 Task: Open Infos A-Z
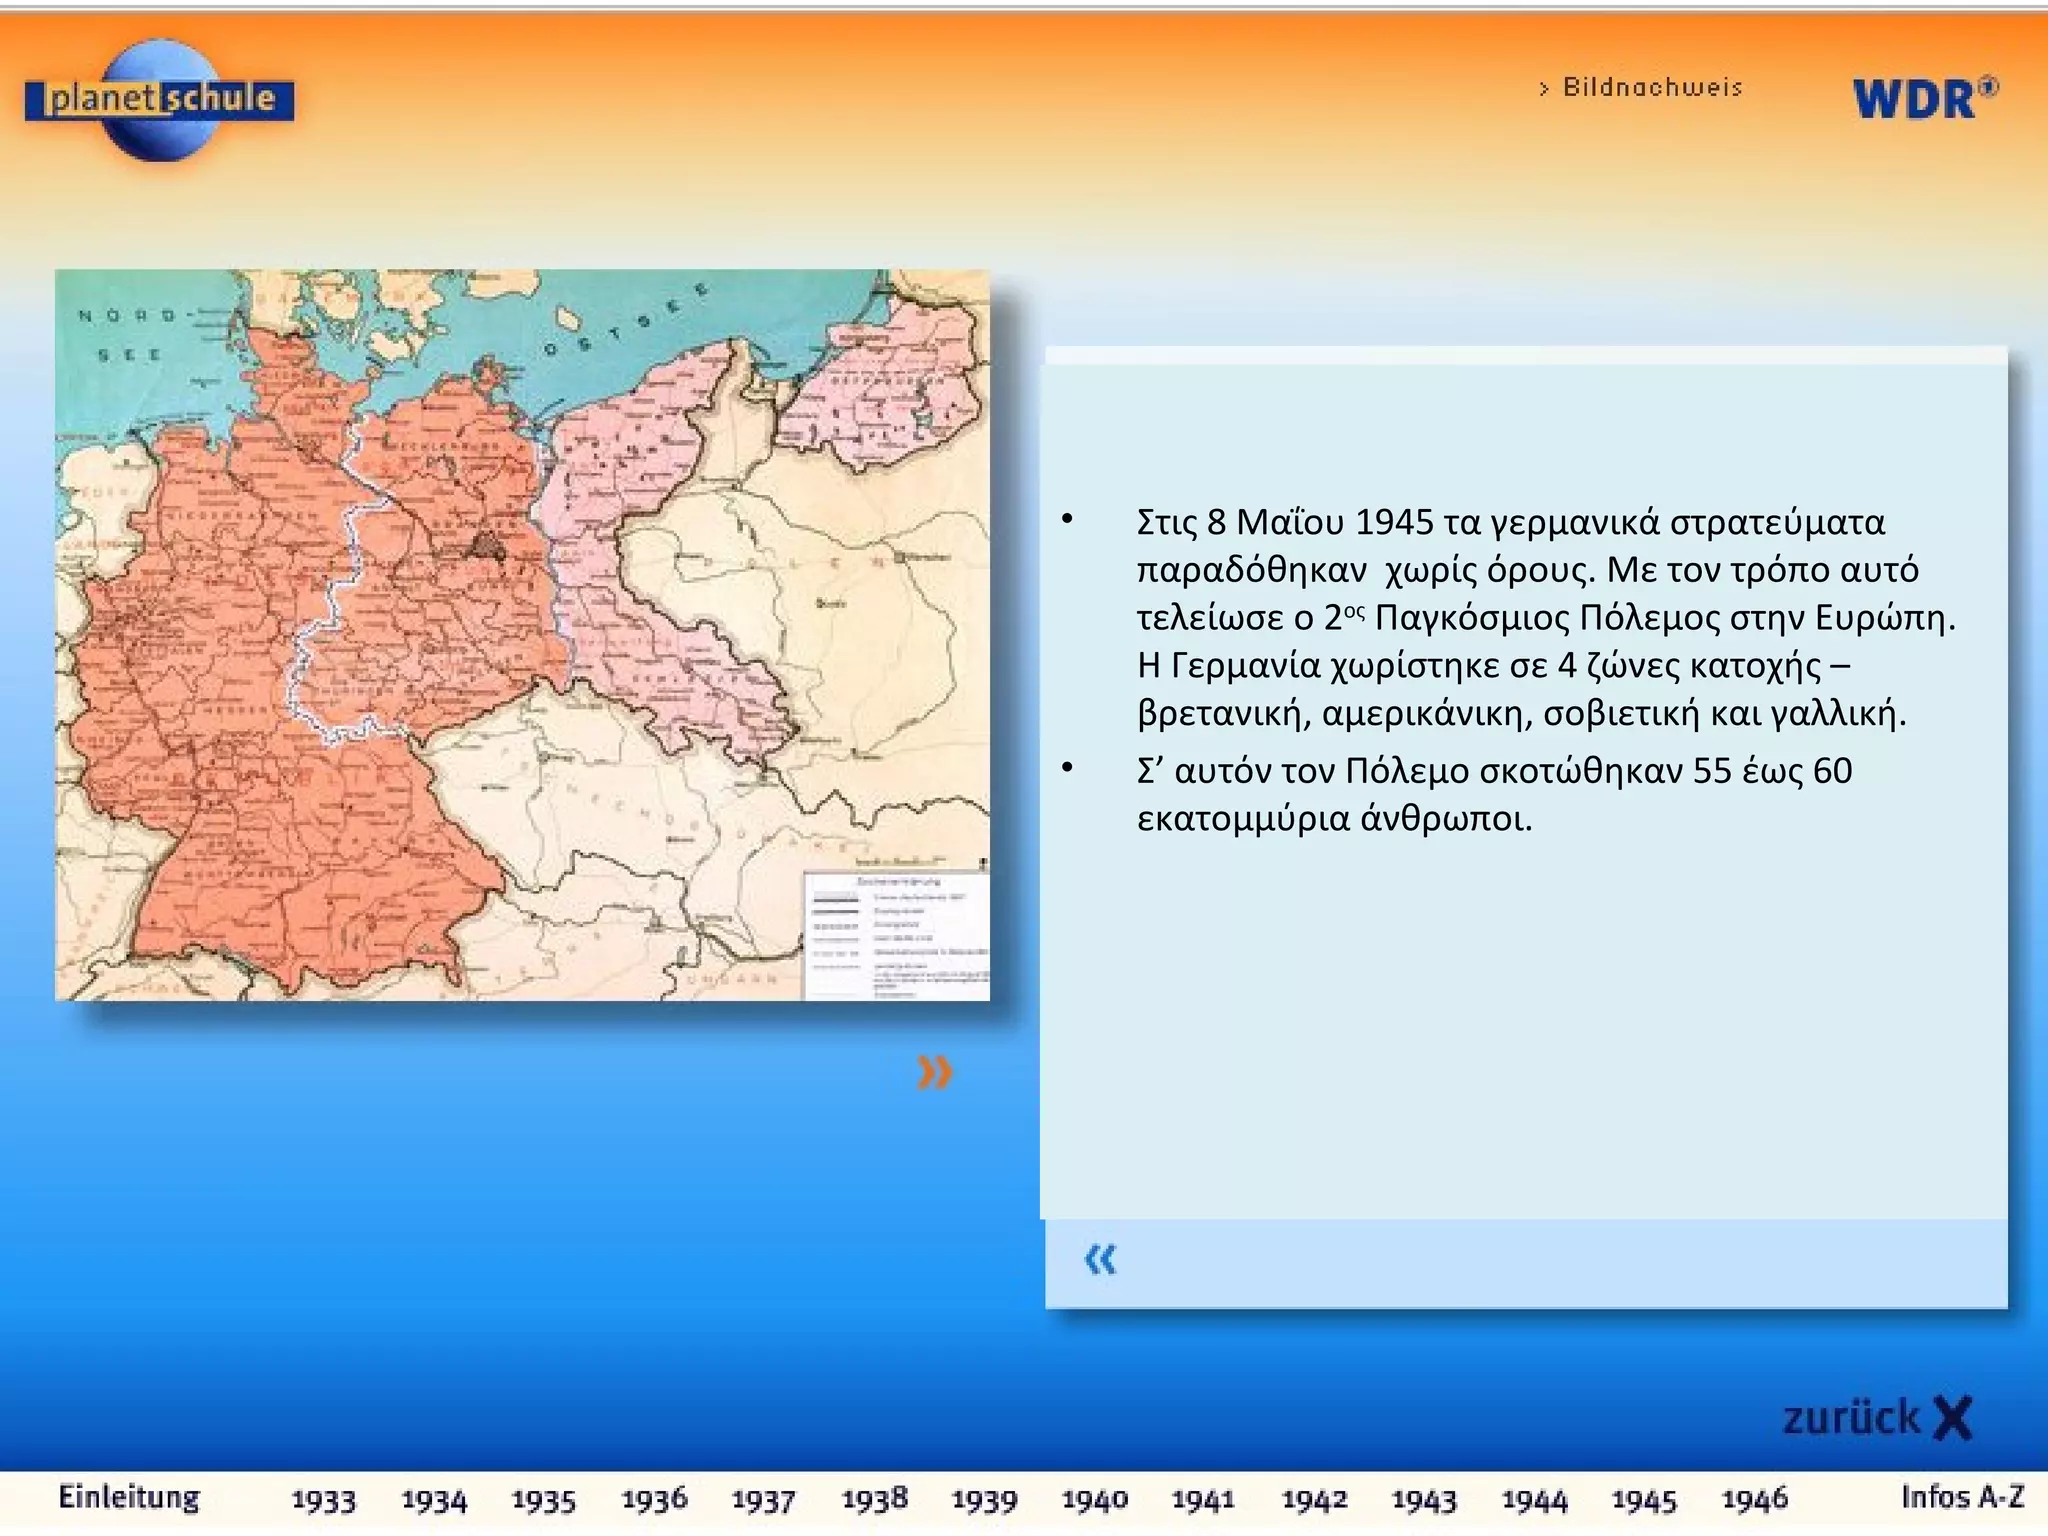point(1962,1497)
